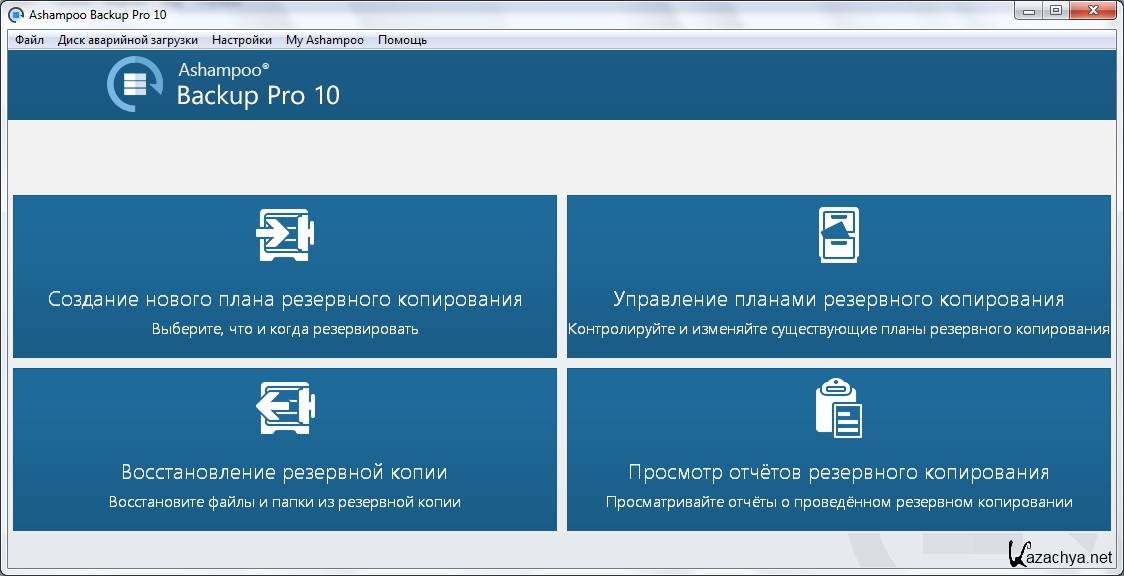Click the safe icon with left arrow
Screen dimensions: 1124x576
click(x=284, y=407)
